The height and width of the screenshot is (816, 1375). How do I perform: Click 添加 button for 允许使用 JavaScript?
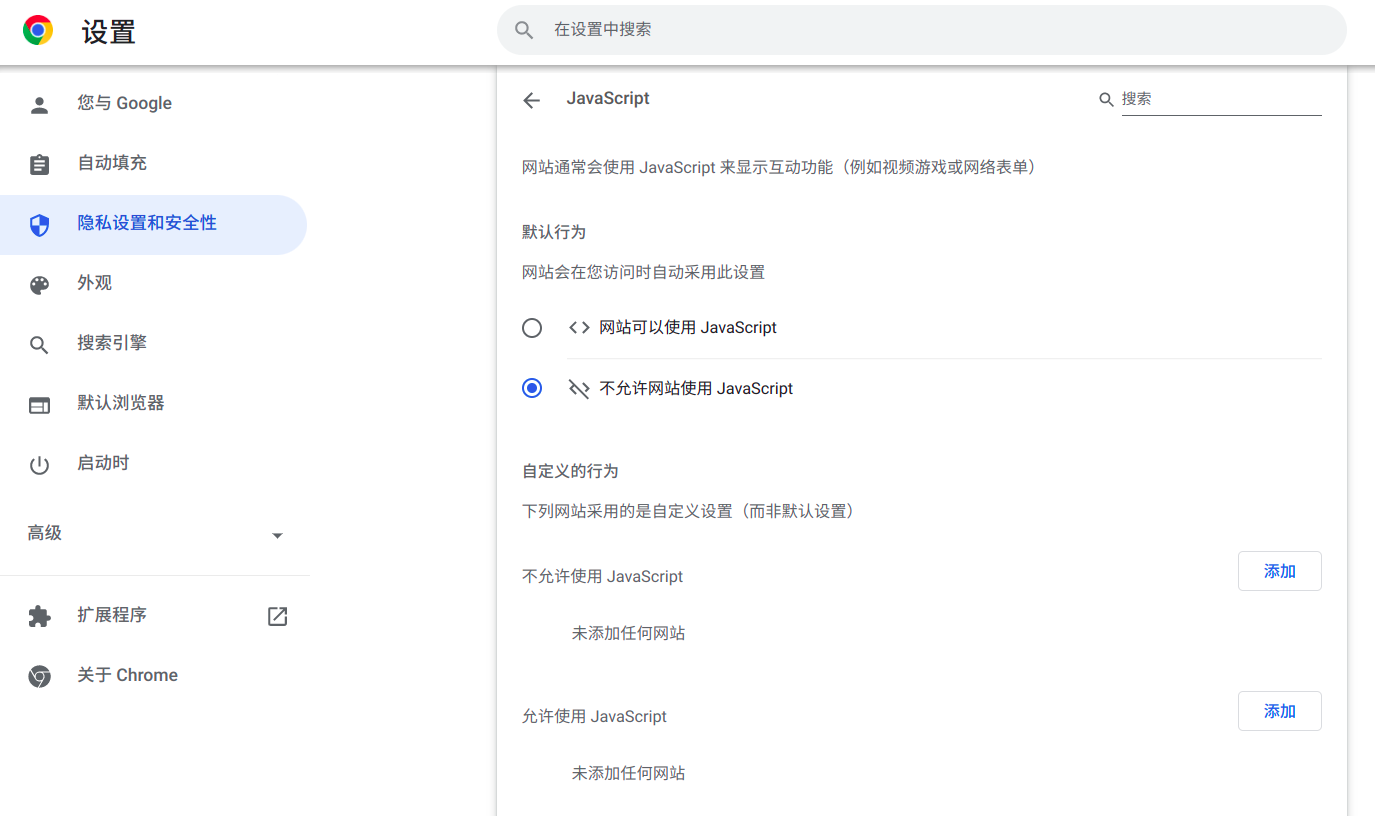point(1279,711)
